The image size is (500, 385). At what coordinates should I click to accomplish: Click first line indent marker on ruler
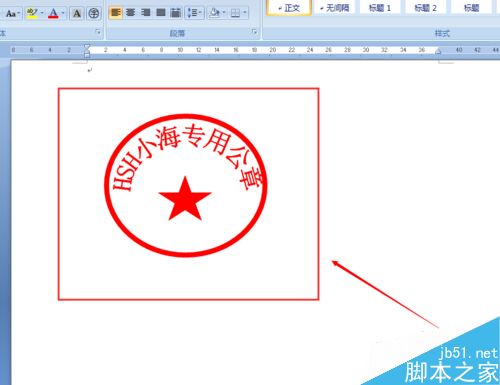click(87, 47)
